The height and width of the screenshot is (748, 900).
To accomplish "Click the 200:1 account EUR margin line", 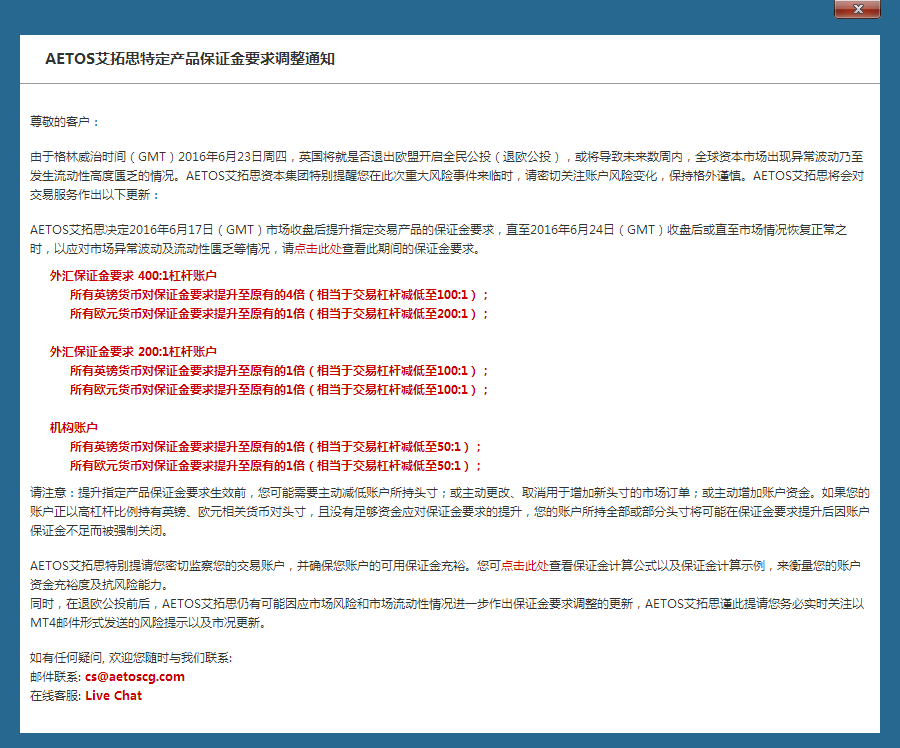I will click(268, 390).
